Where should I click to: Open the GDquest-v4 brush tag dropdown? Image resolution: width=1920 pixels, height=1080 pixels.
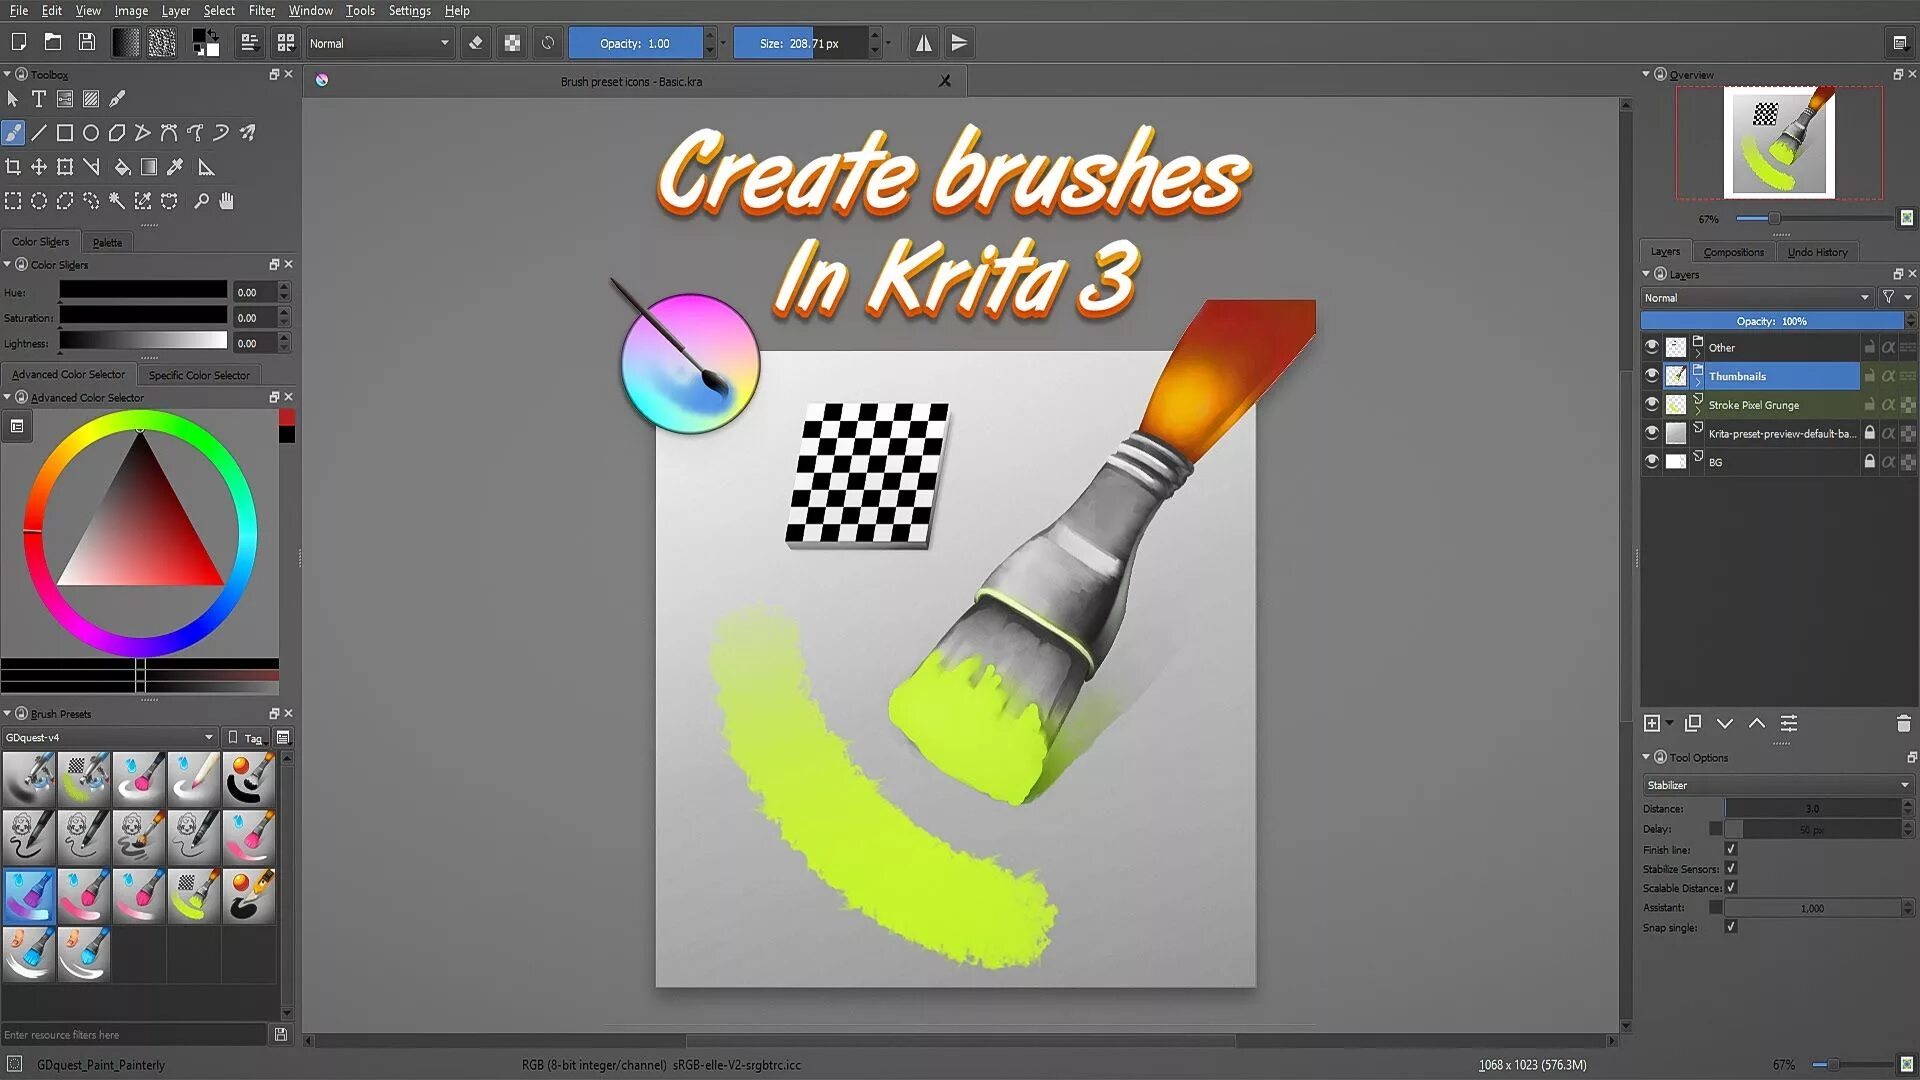click(x=108, y=737)
